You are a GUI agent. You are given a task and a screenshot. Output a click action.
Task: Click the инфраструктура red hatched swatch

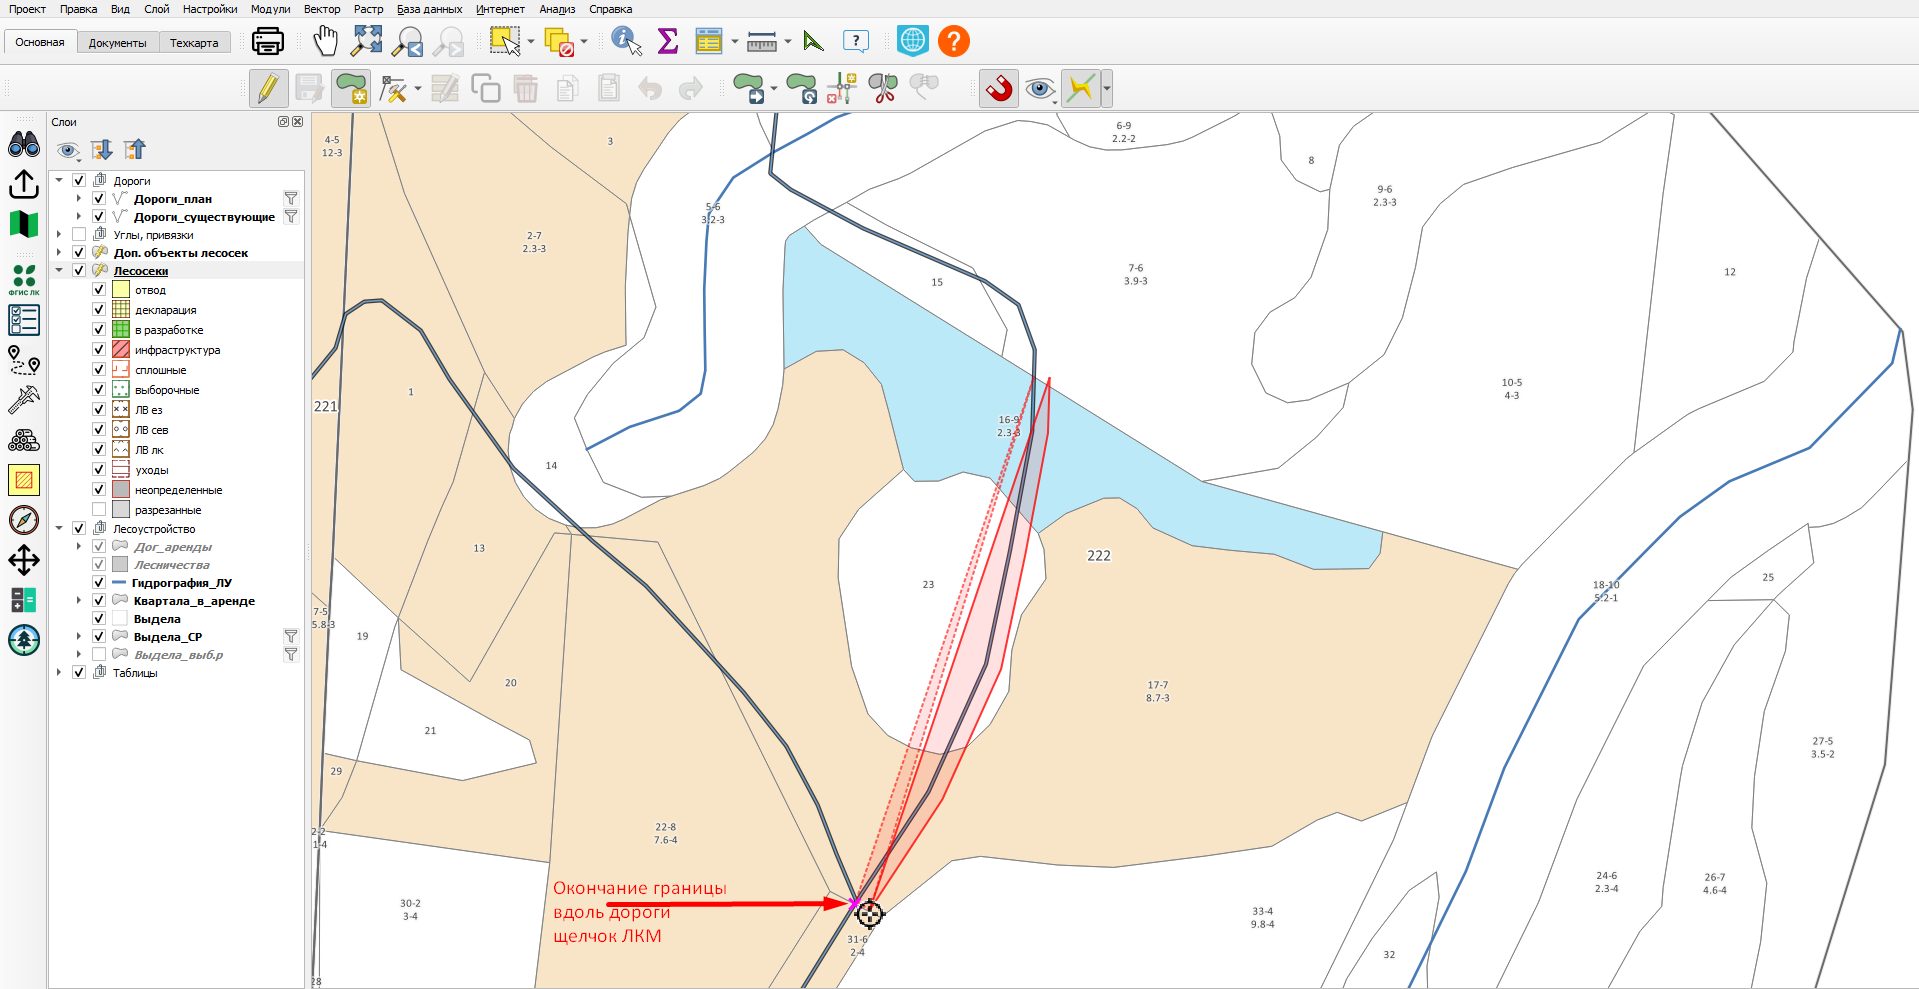pyautogui.click(x=121, y=349)
